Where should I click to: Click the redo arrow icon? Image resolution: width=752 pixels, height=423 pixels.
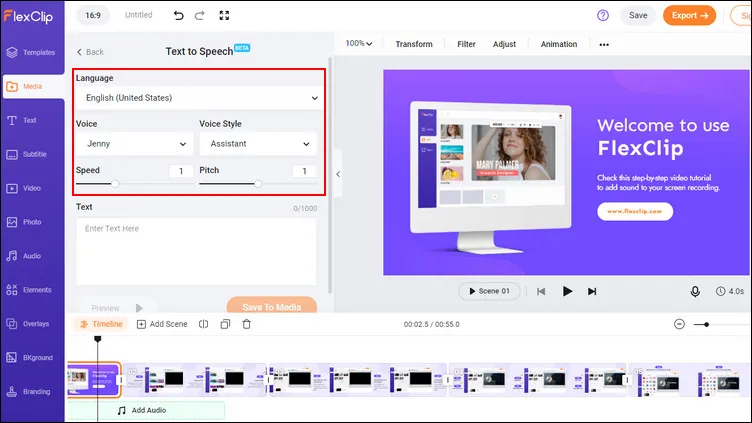pyautogui.click(x=200, y=15)
